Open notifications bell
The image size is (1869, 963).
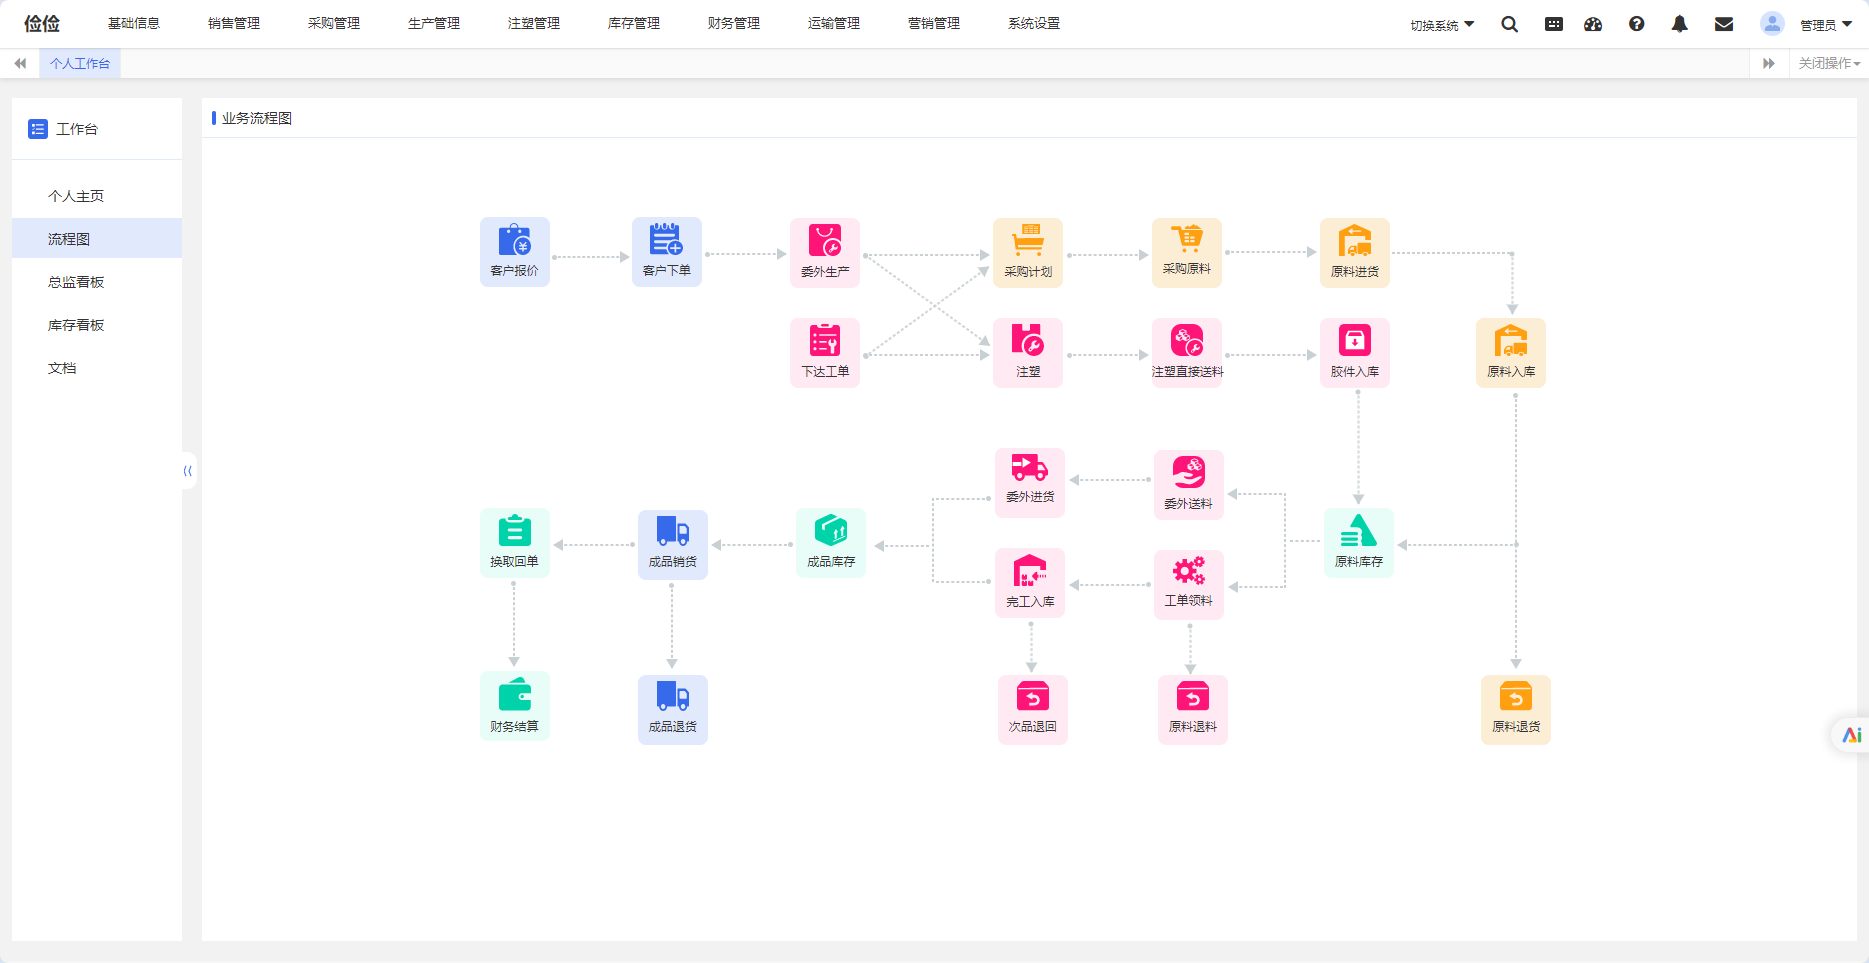pos(1680,24)
